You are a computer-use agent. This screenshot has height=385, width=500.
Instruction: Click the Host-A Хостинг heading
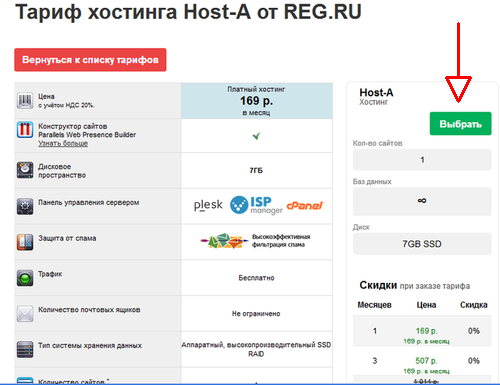[376, 96]
